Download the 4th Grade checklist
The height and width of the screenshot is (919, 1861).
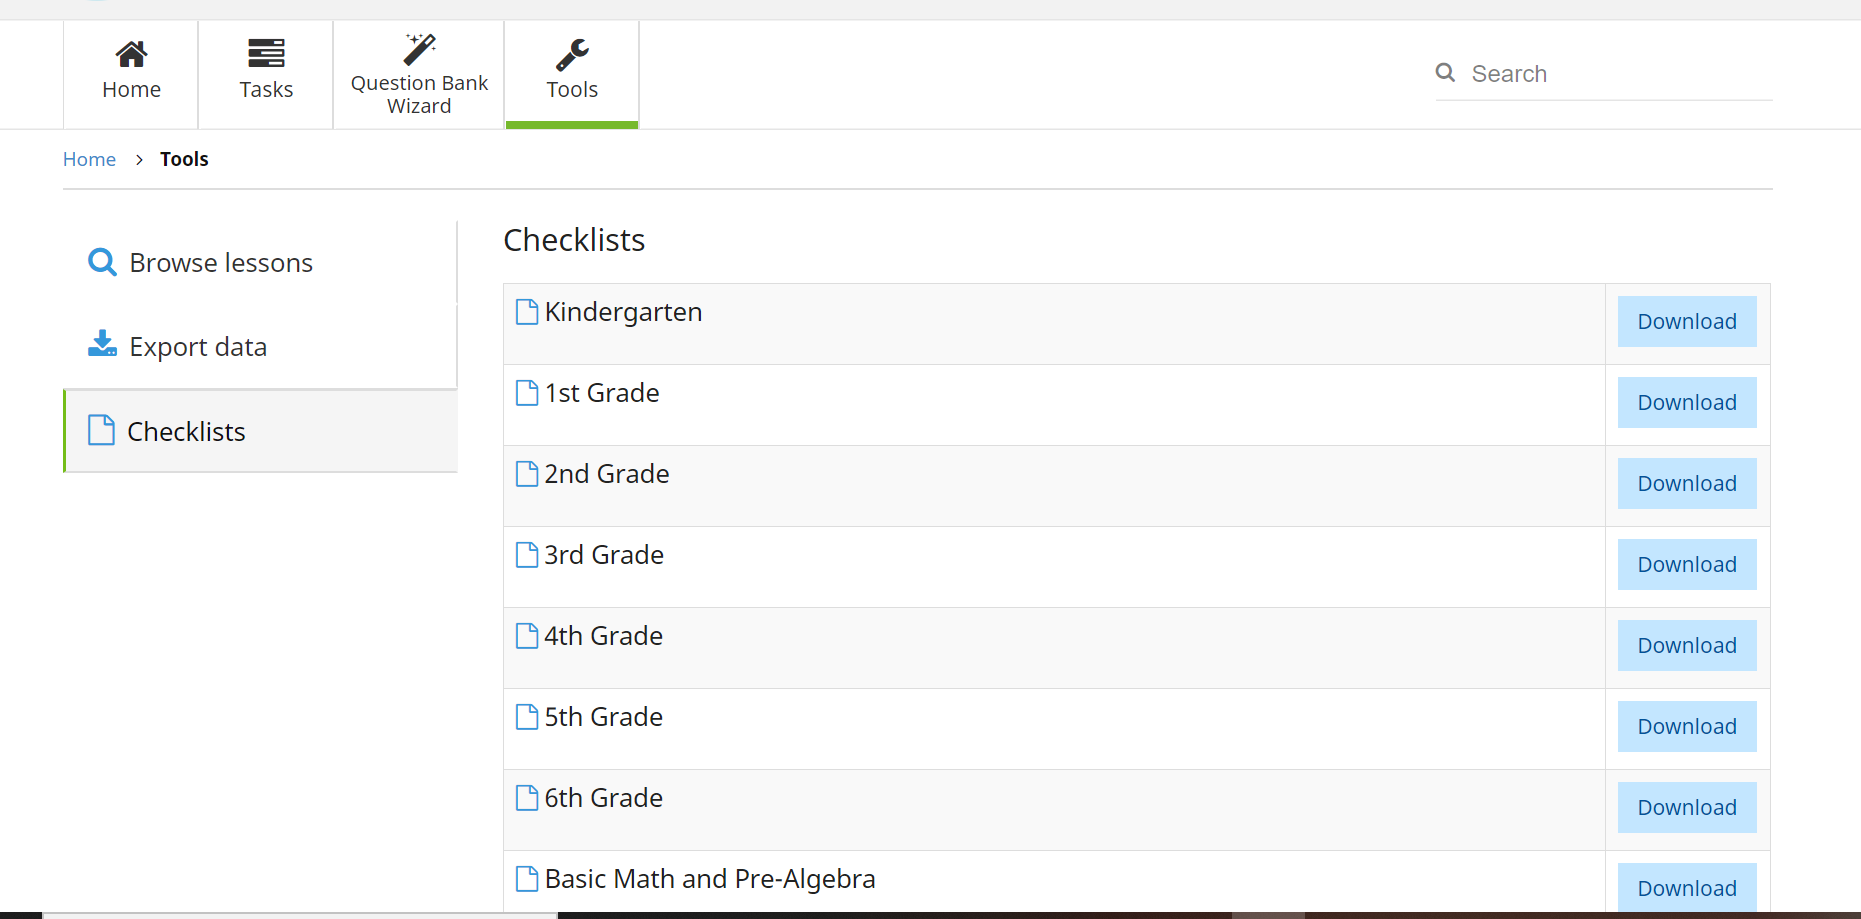(1686, 646)
